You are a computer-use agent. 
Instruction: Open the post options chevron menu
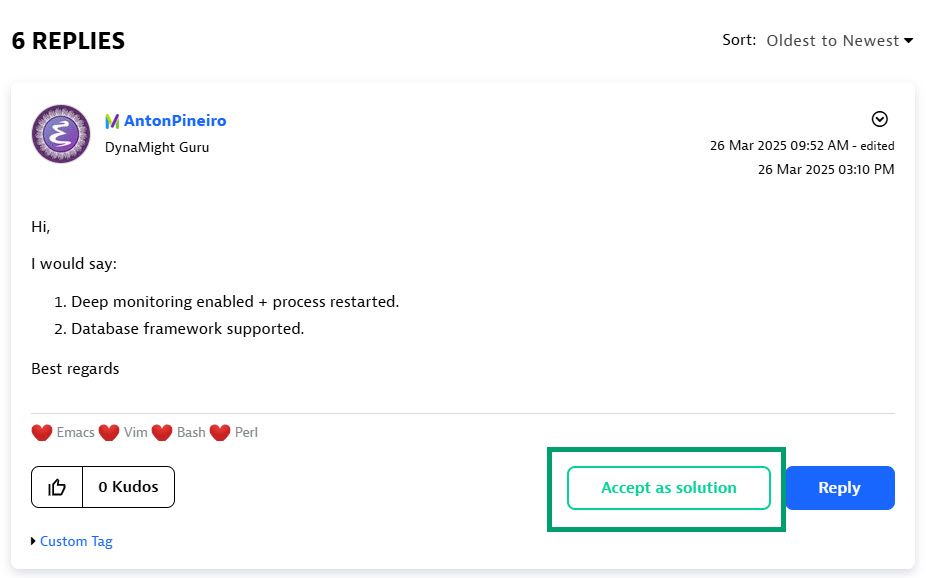[879, 119]
